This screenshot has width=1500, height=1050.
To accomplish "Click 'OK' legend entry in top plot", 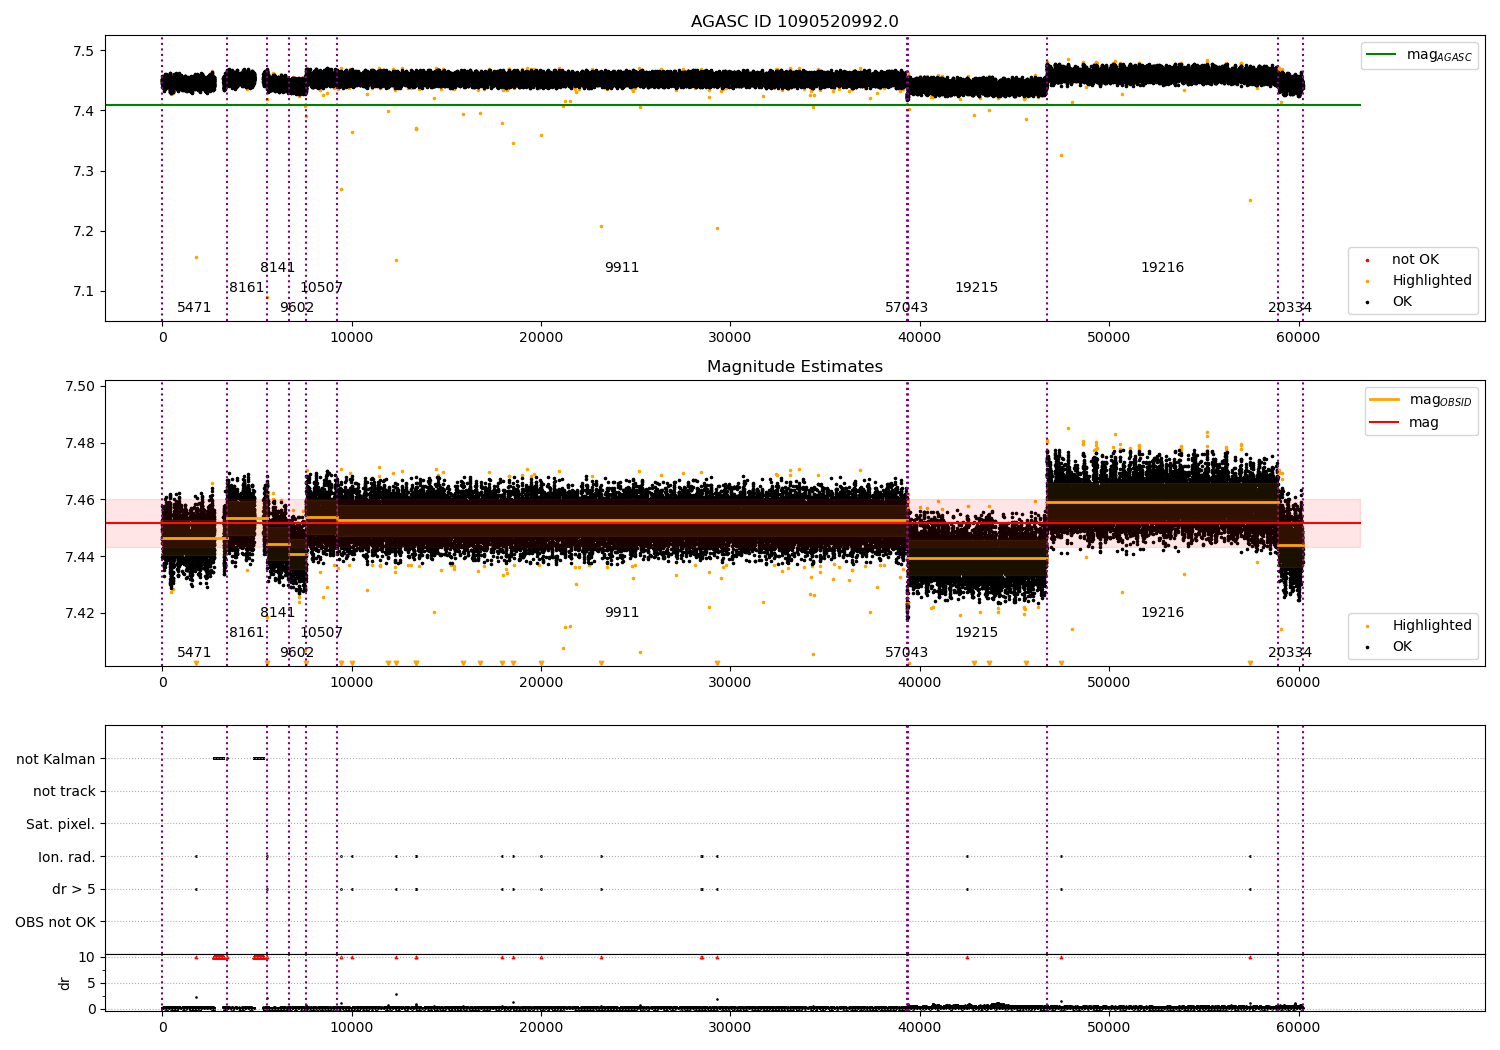I will coord(1402,302).
